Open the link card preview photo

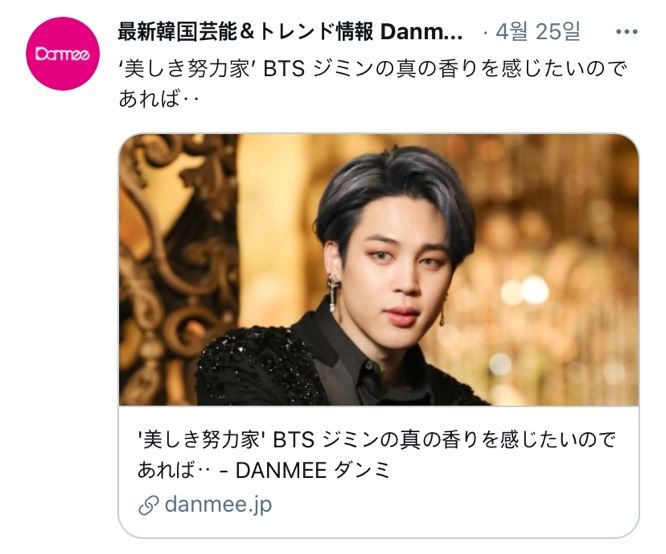click(x=379, y=270)
